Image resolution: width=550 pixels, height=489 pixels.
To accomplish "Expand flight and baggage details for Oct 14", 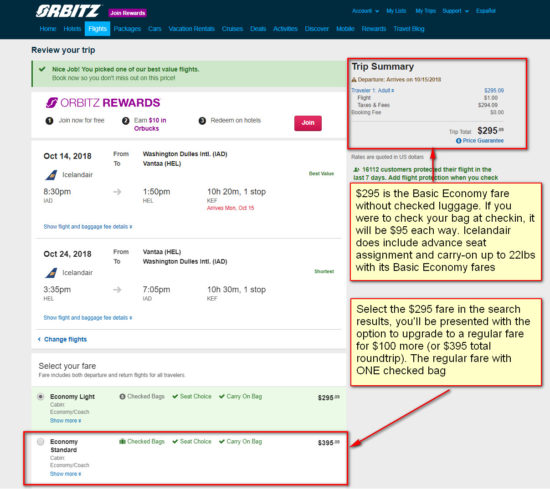I will (88, 227).
